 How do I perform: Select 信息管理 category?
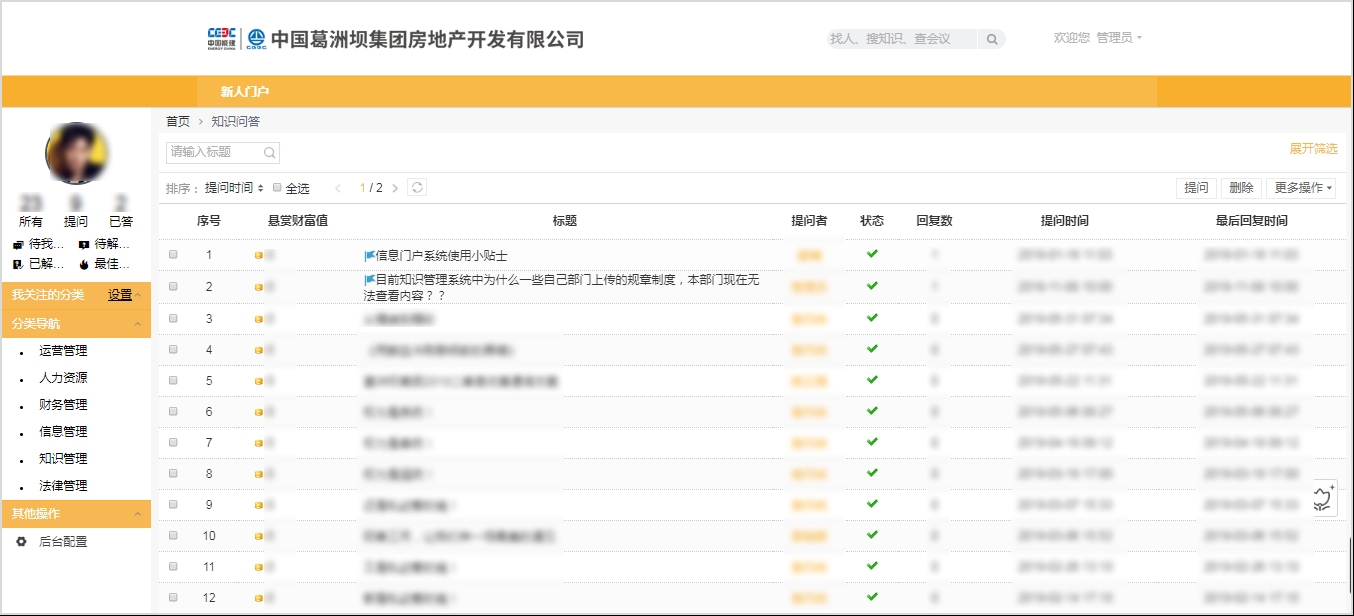click(x=63, y=432)
